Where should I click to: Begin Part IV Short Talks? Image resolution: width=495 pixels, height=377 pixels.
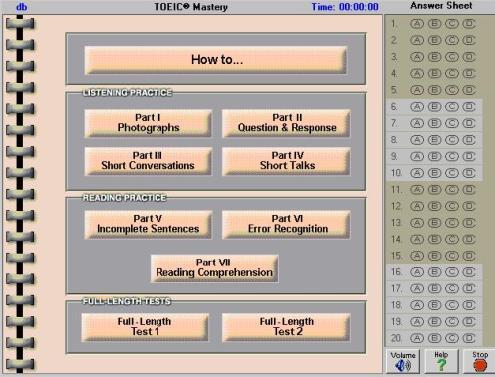click(286, 161)
